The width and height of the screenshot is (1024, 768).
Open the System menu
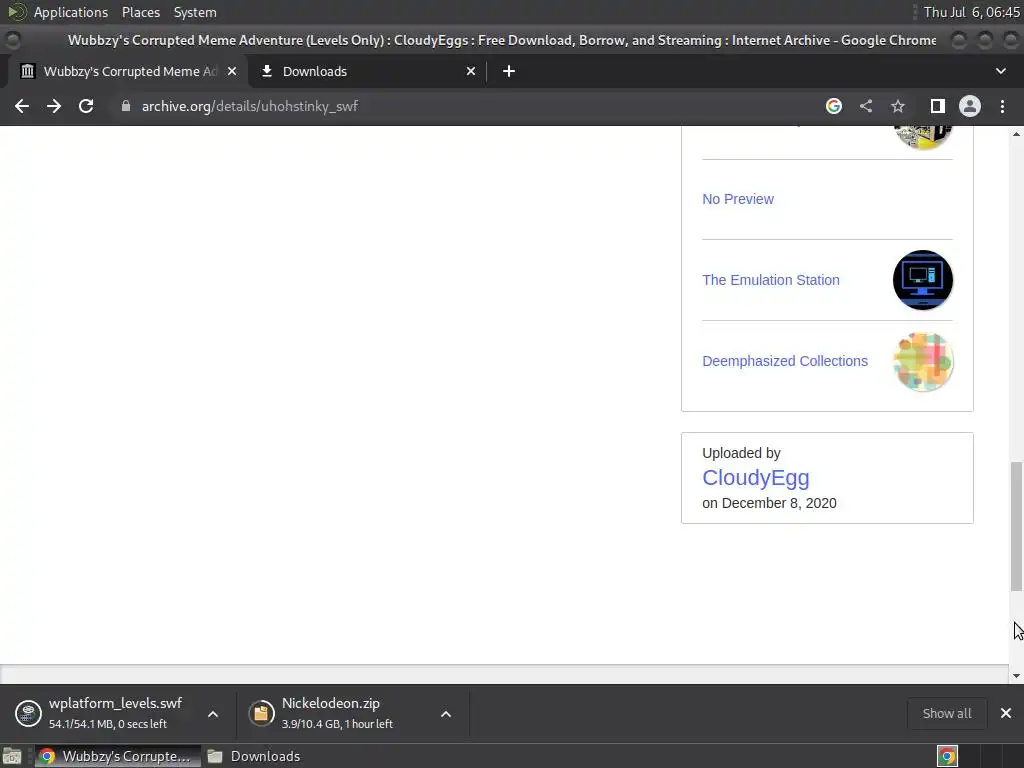(x=195, y=12)
